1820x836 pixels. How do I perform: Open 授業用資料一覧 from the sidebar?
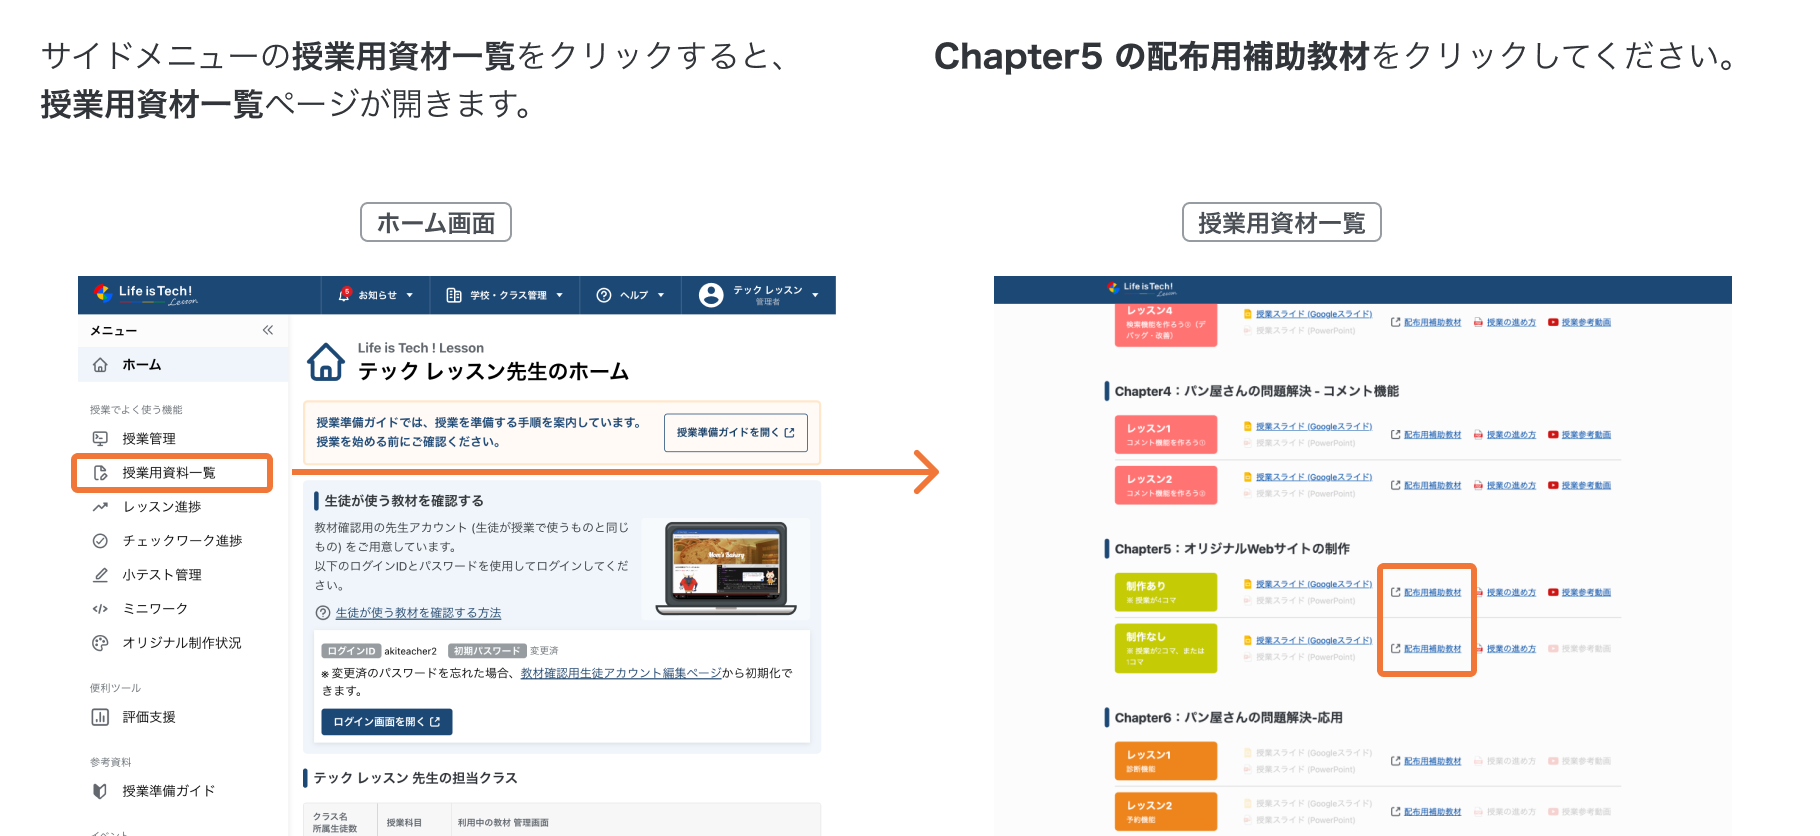tap(169, 473)
